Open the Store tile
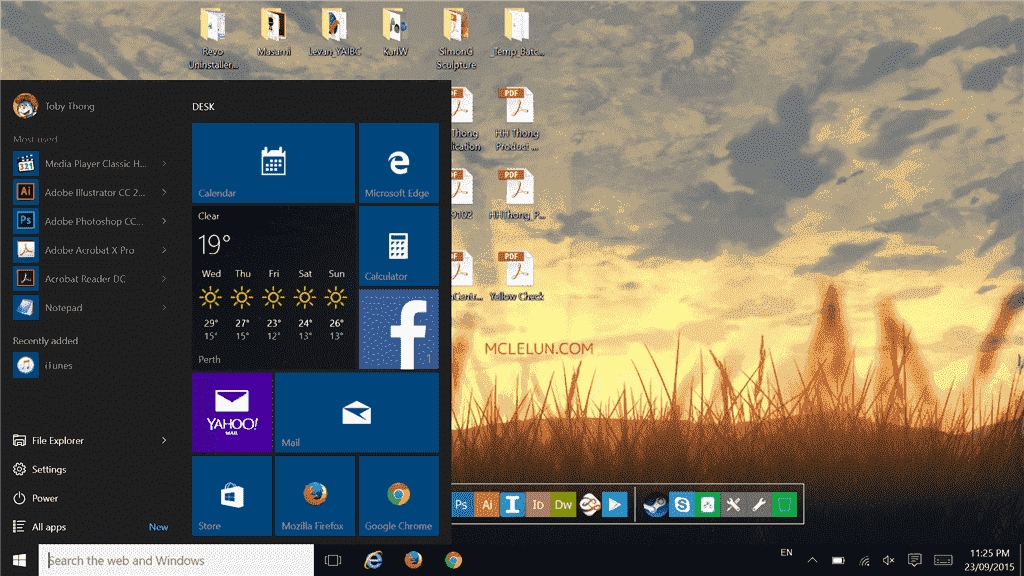This screenshot has width=1024, height=576. 232,496
